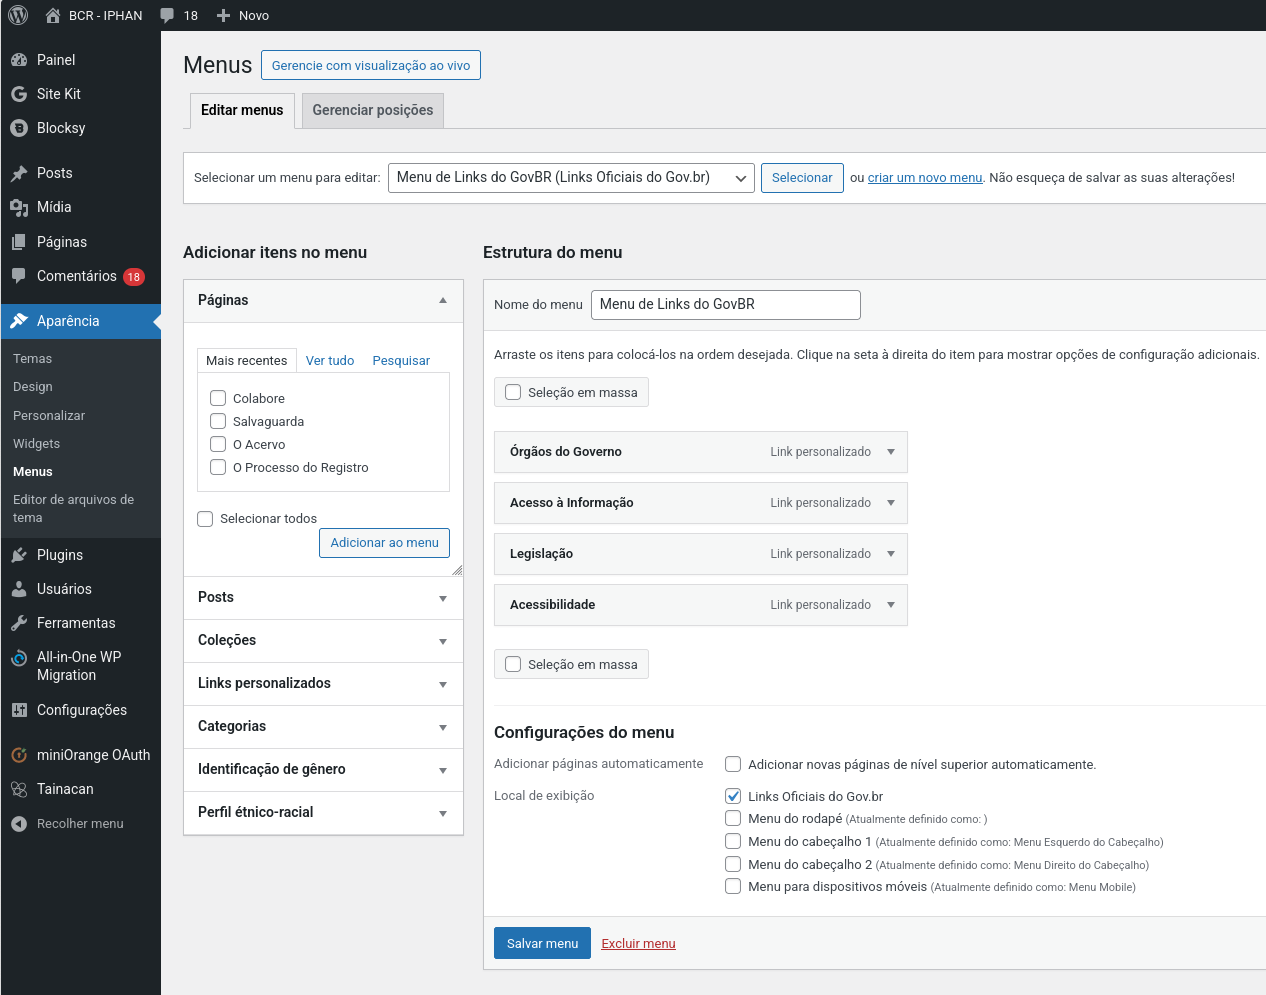The width and height of the screenshot is (1266, 995).
Task: Click the Aparência paintbrush icon
Action: tap(19, 321)
